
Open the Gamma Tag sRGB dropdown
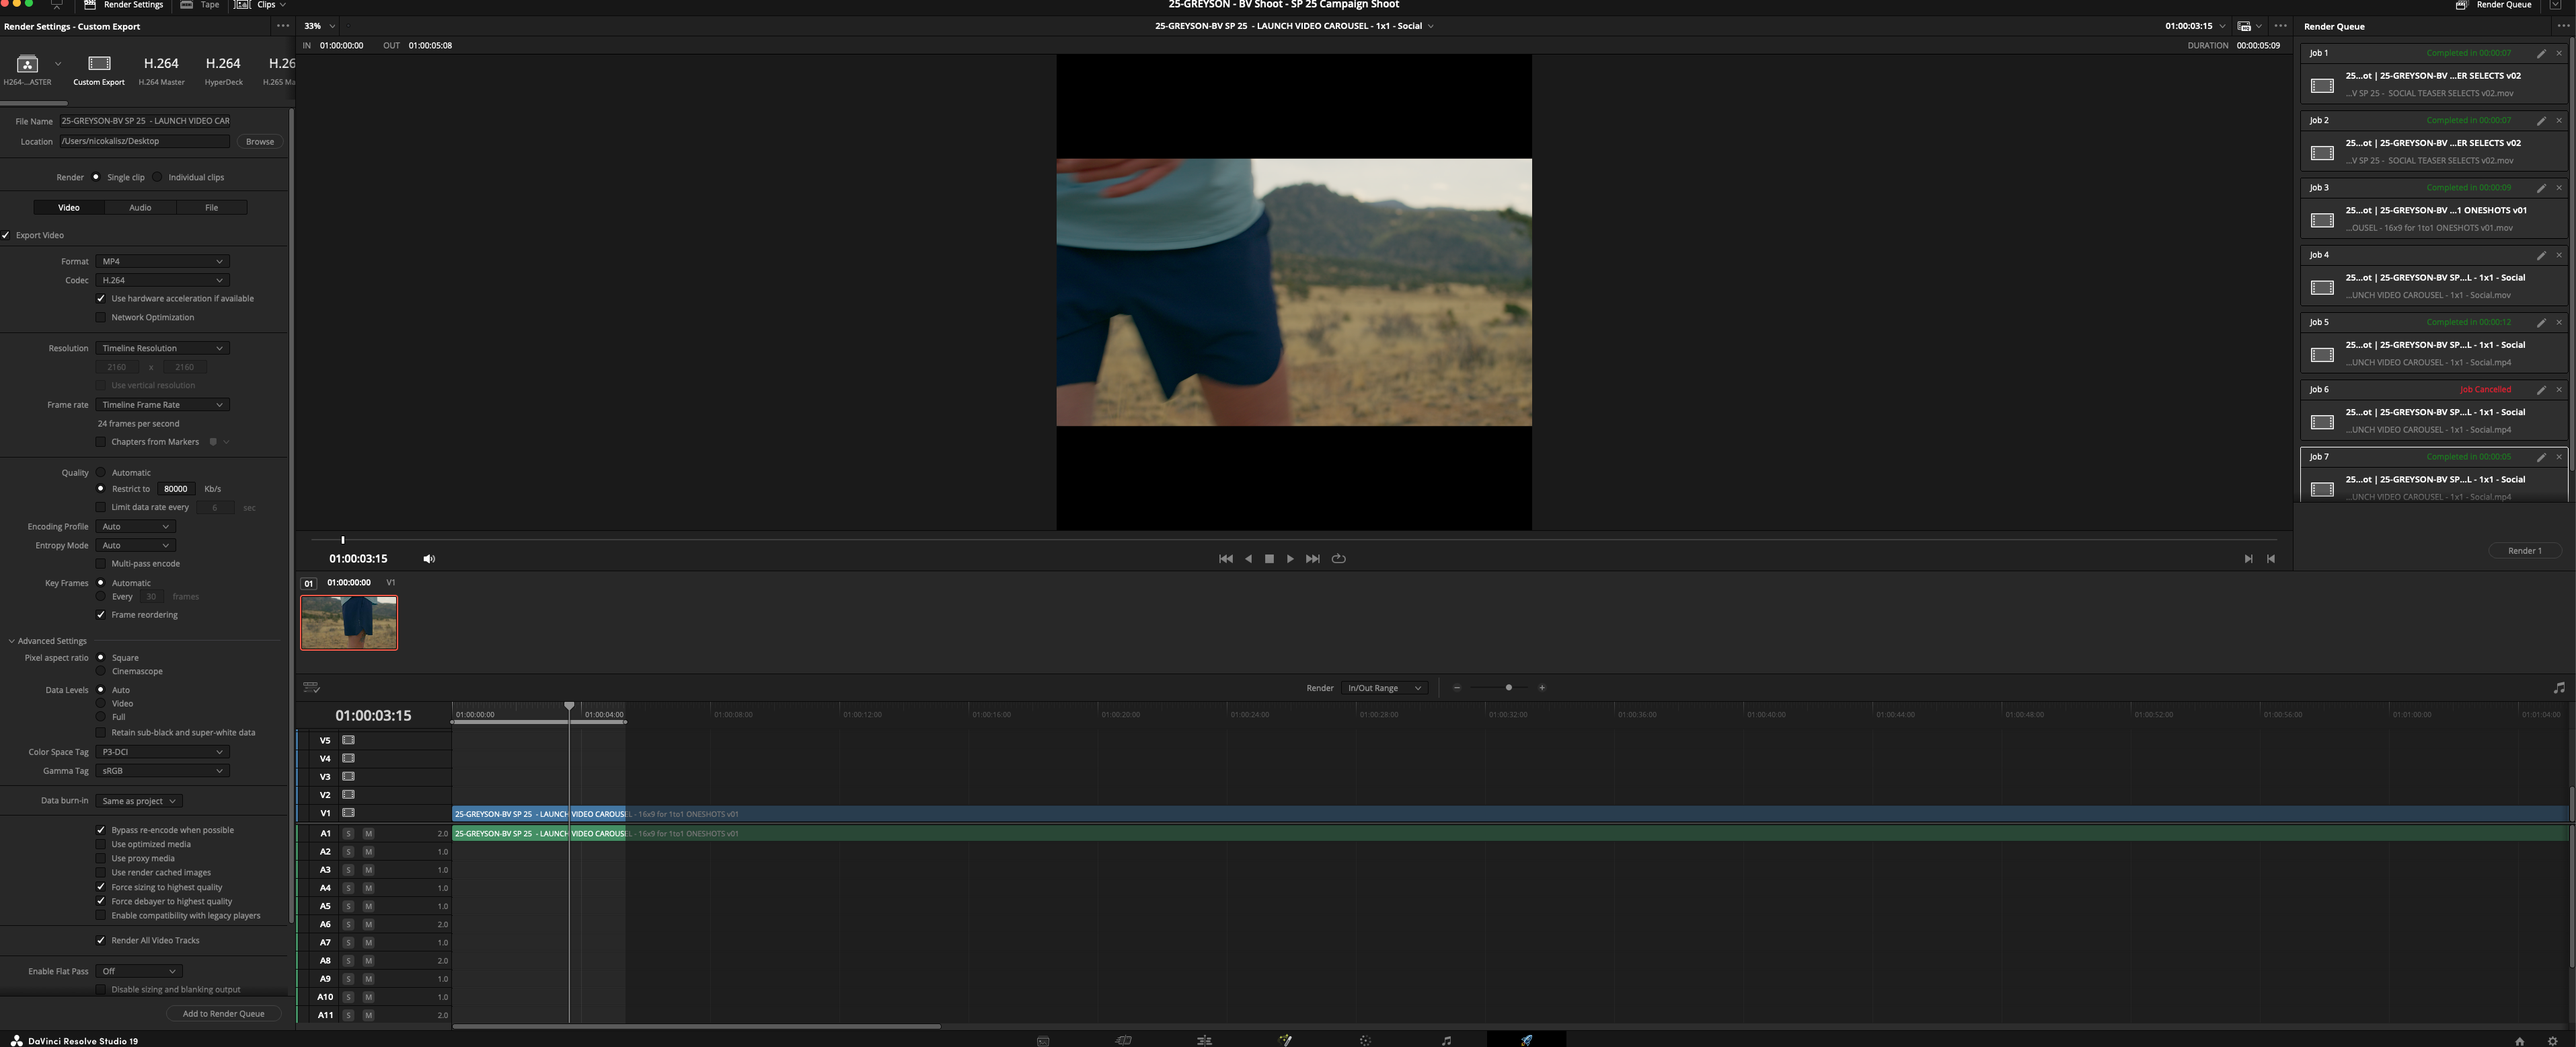(162, 771)
